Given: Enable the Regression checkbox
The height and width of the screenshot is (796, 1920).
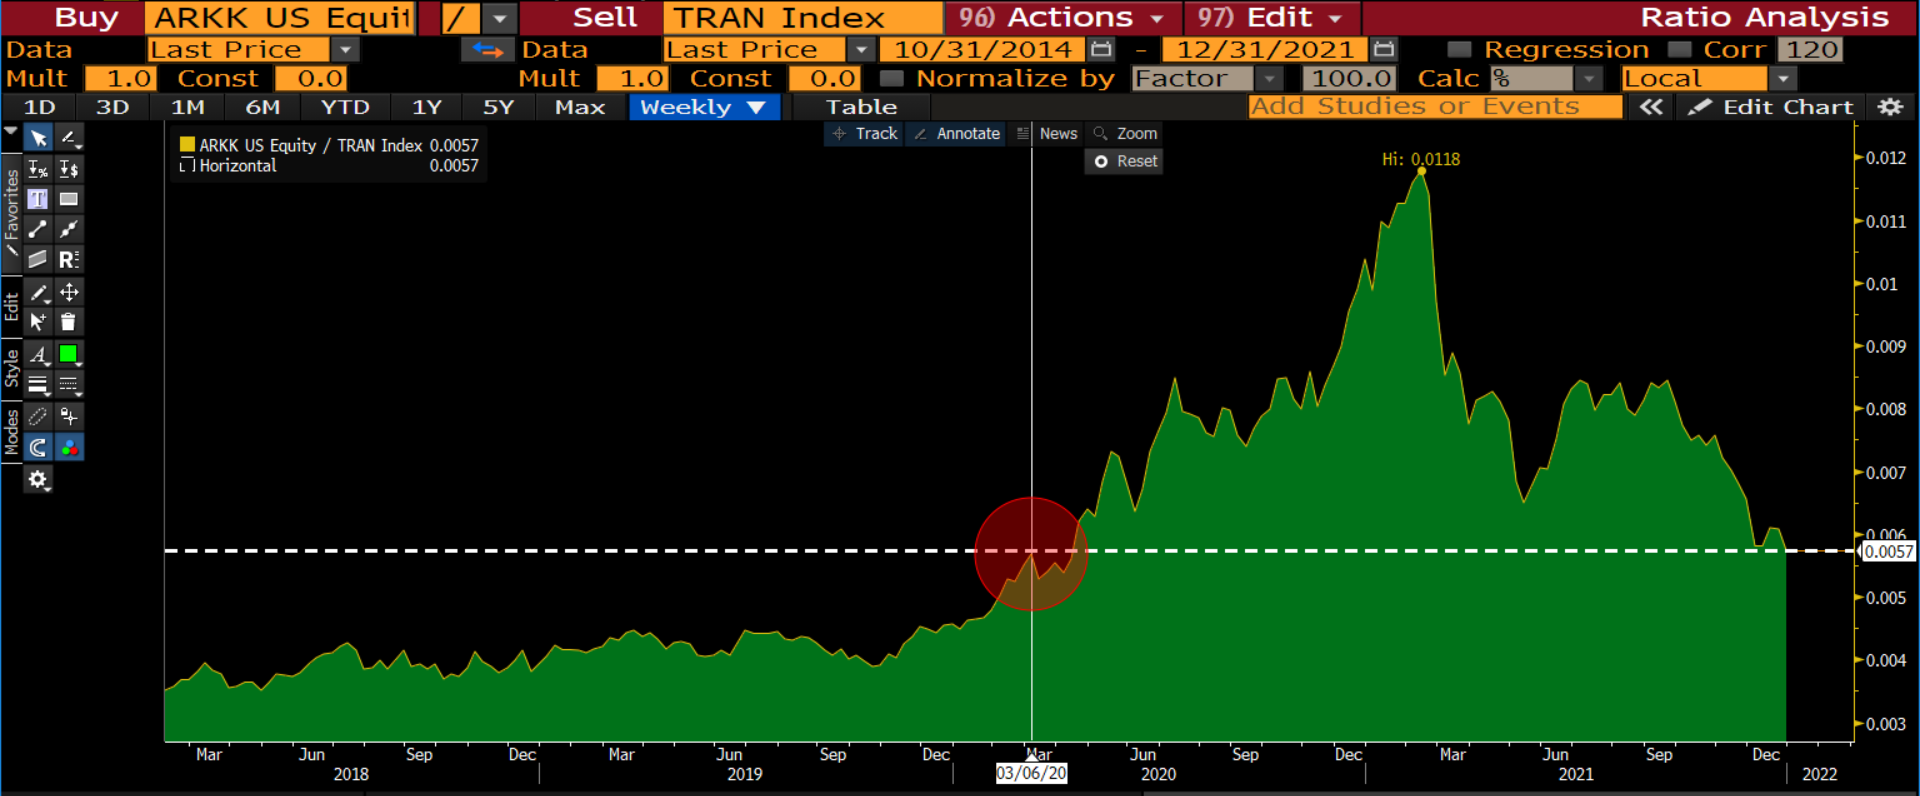Looking at the screenshot, I should click(x=1459, y=49).
